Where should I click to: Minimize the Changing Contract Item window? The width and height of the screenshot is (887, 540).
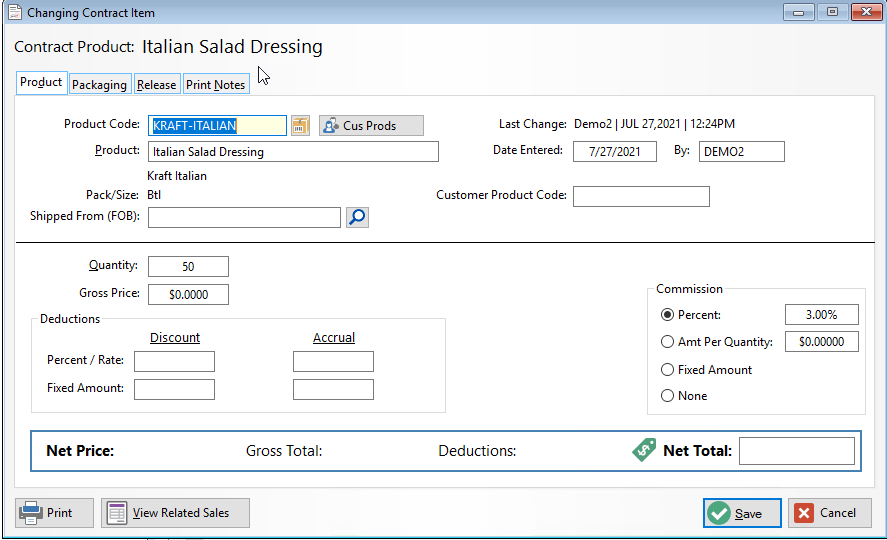click(799, 12)
